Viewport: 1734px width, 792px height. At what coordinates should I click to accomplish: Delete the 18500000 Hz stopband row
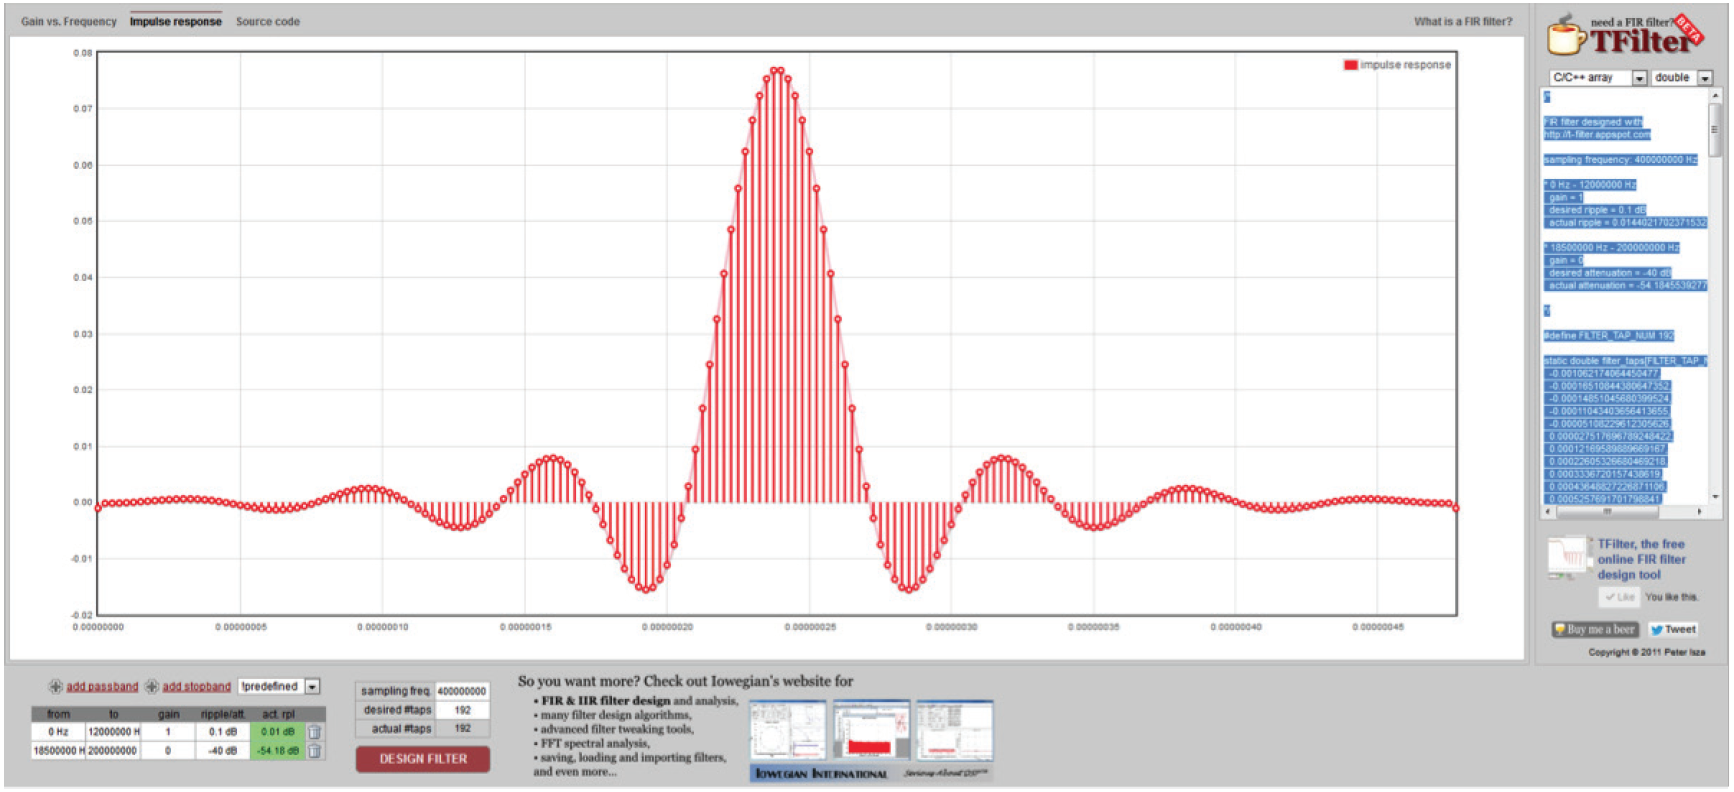(314, 751)
